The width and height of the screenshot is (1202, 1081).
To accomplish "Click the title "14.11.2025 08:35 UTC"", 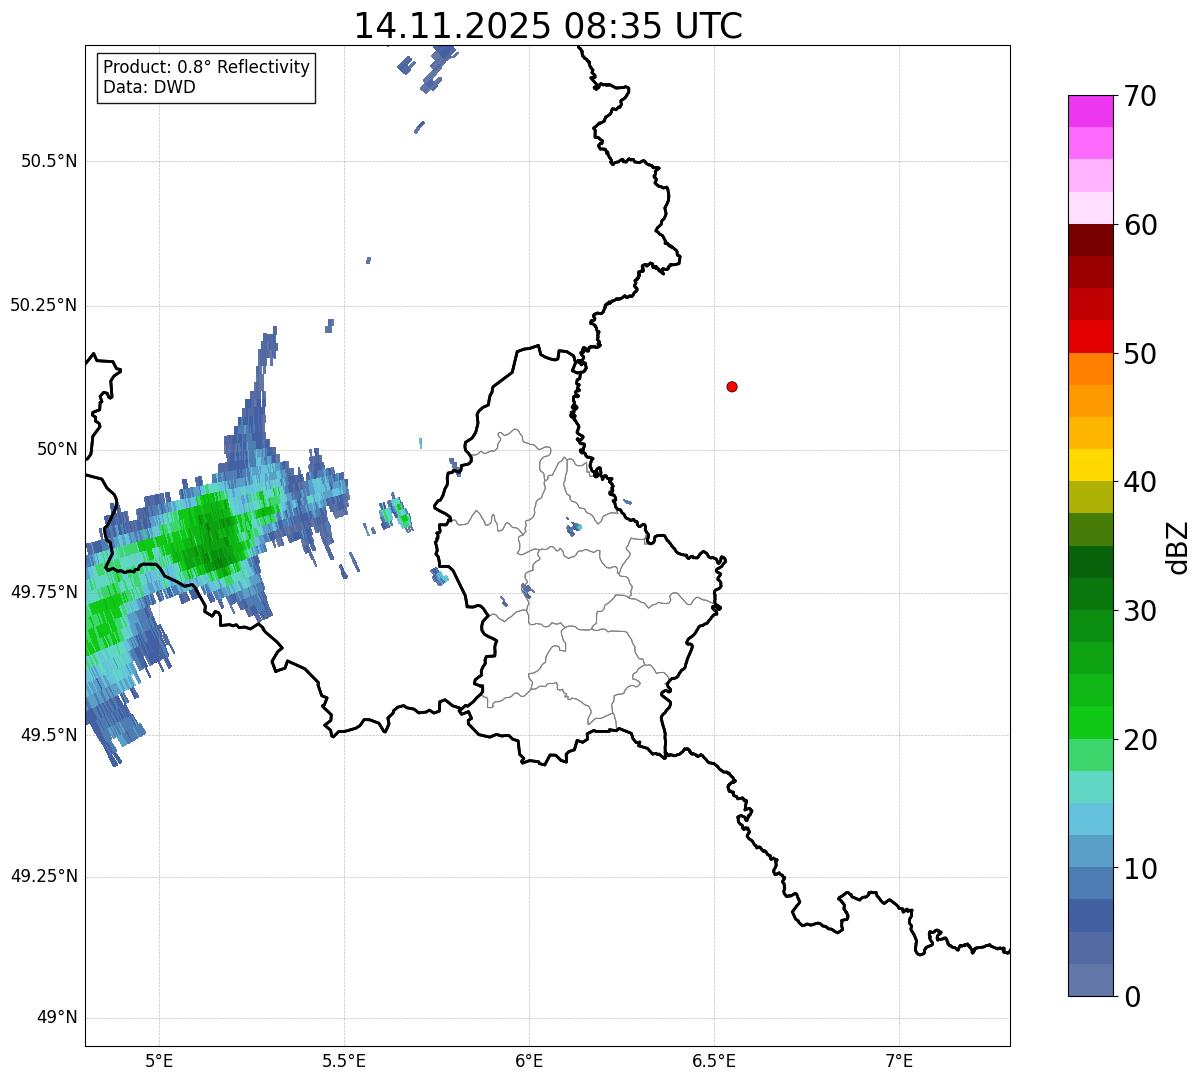I will click(548, 26).
